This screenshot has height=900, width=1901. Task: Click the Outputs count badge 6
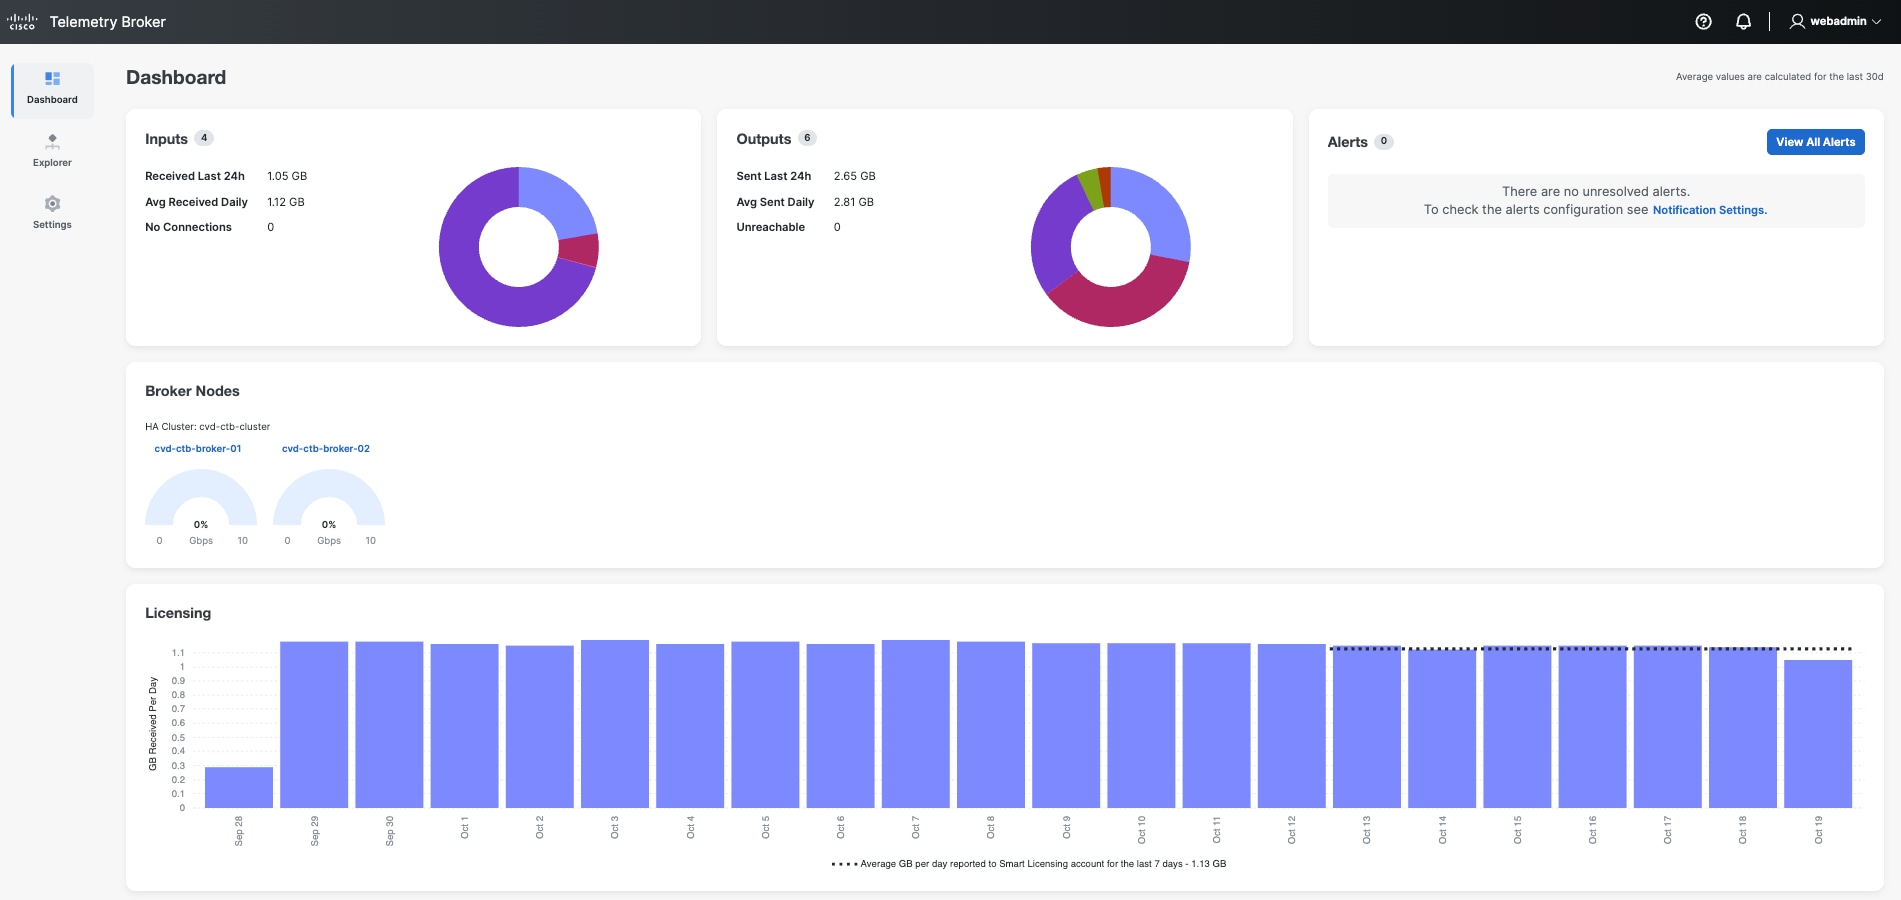point(807,138)
